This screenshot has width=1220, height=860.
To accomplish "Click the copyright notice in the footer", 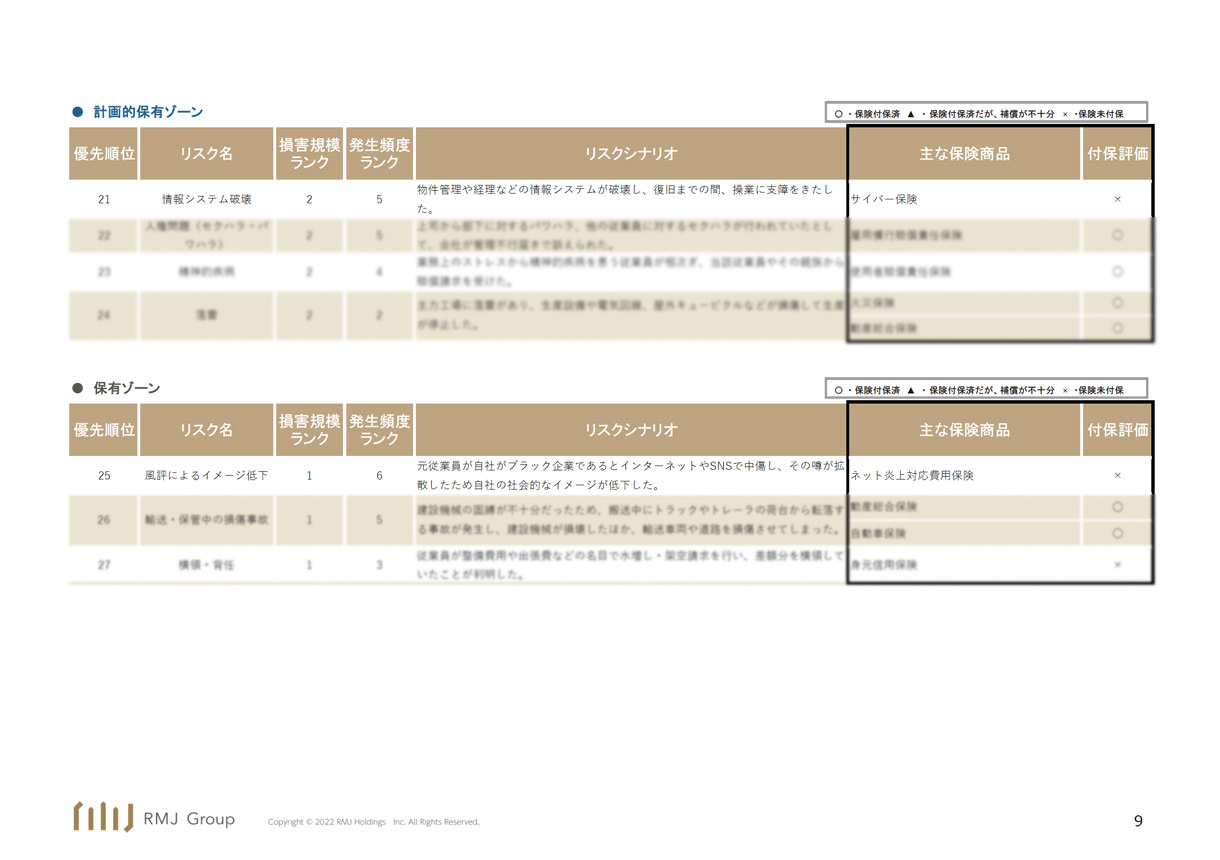I will 374,822.
